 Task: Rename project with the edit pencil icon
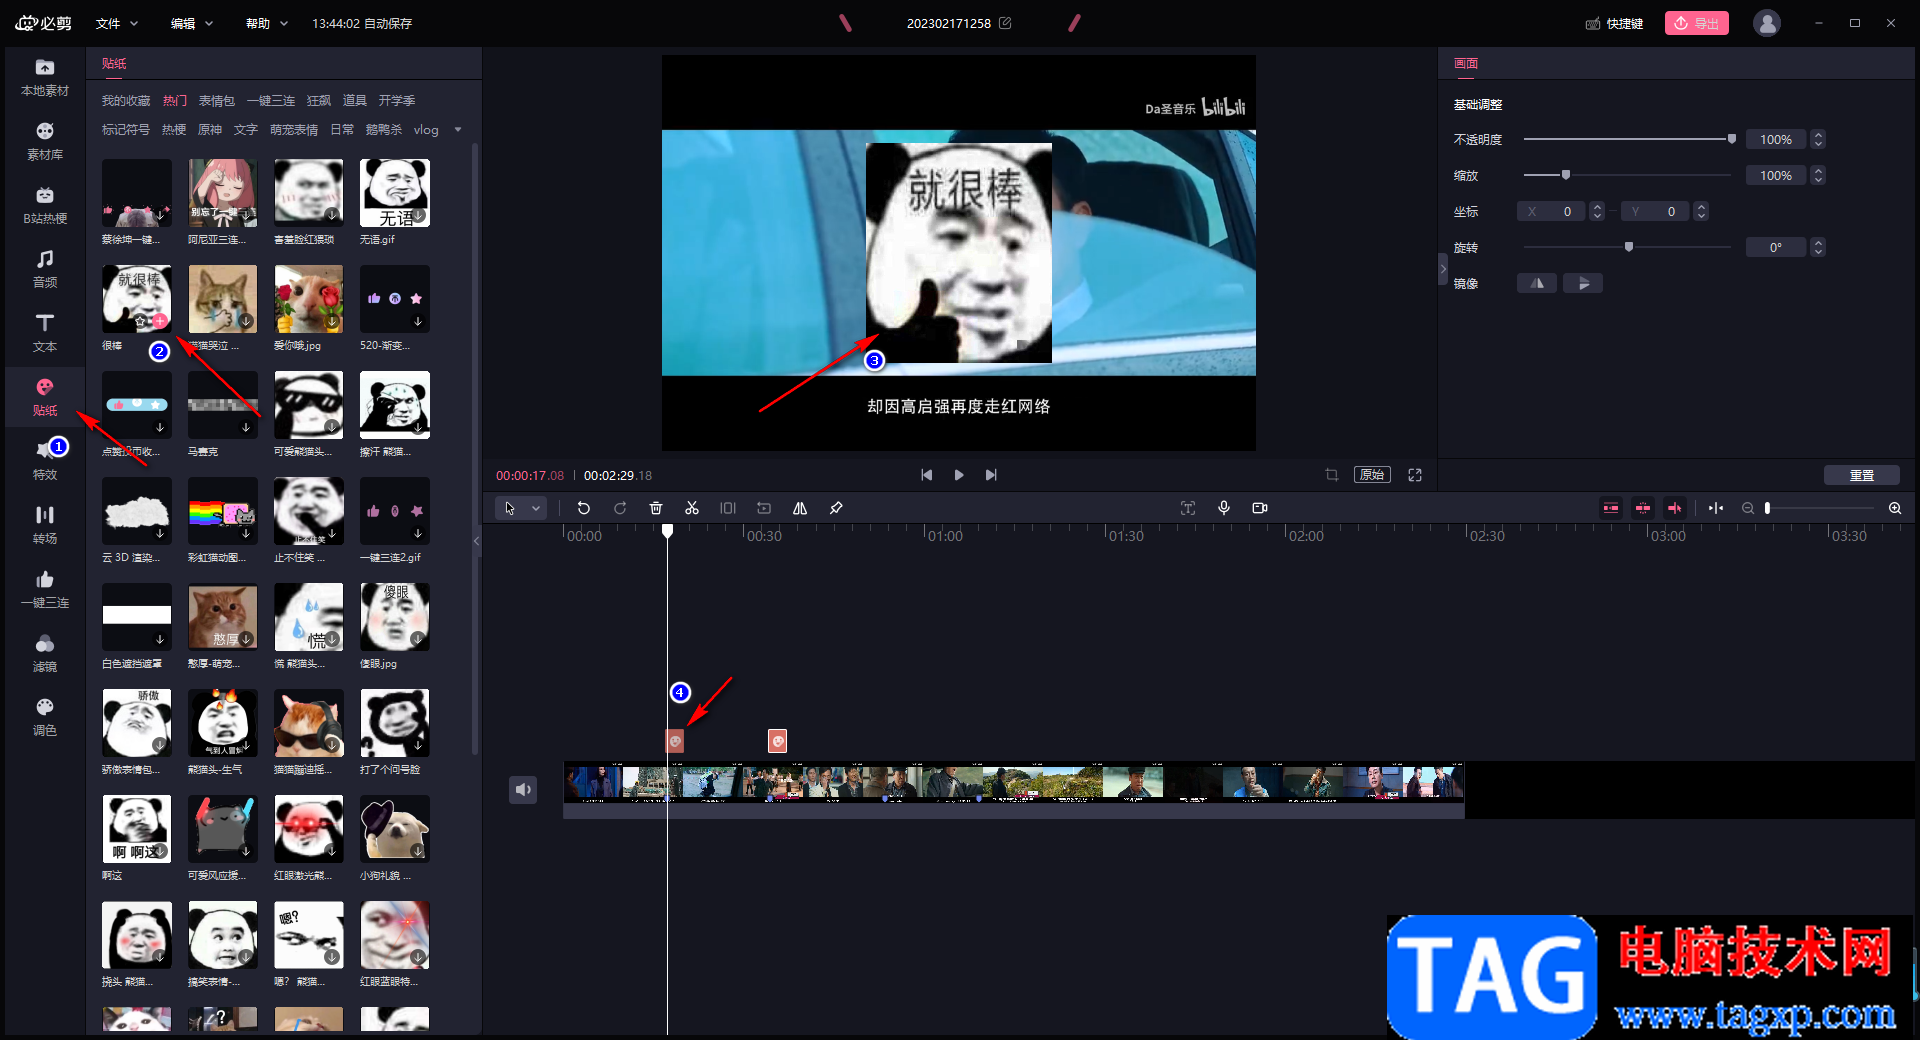tap(1005, 23)
